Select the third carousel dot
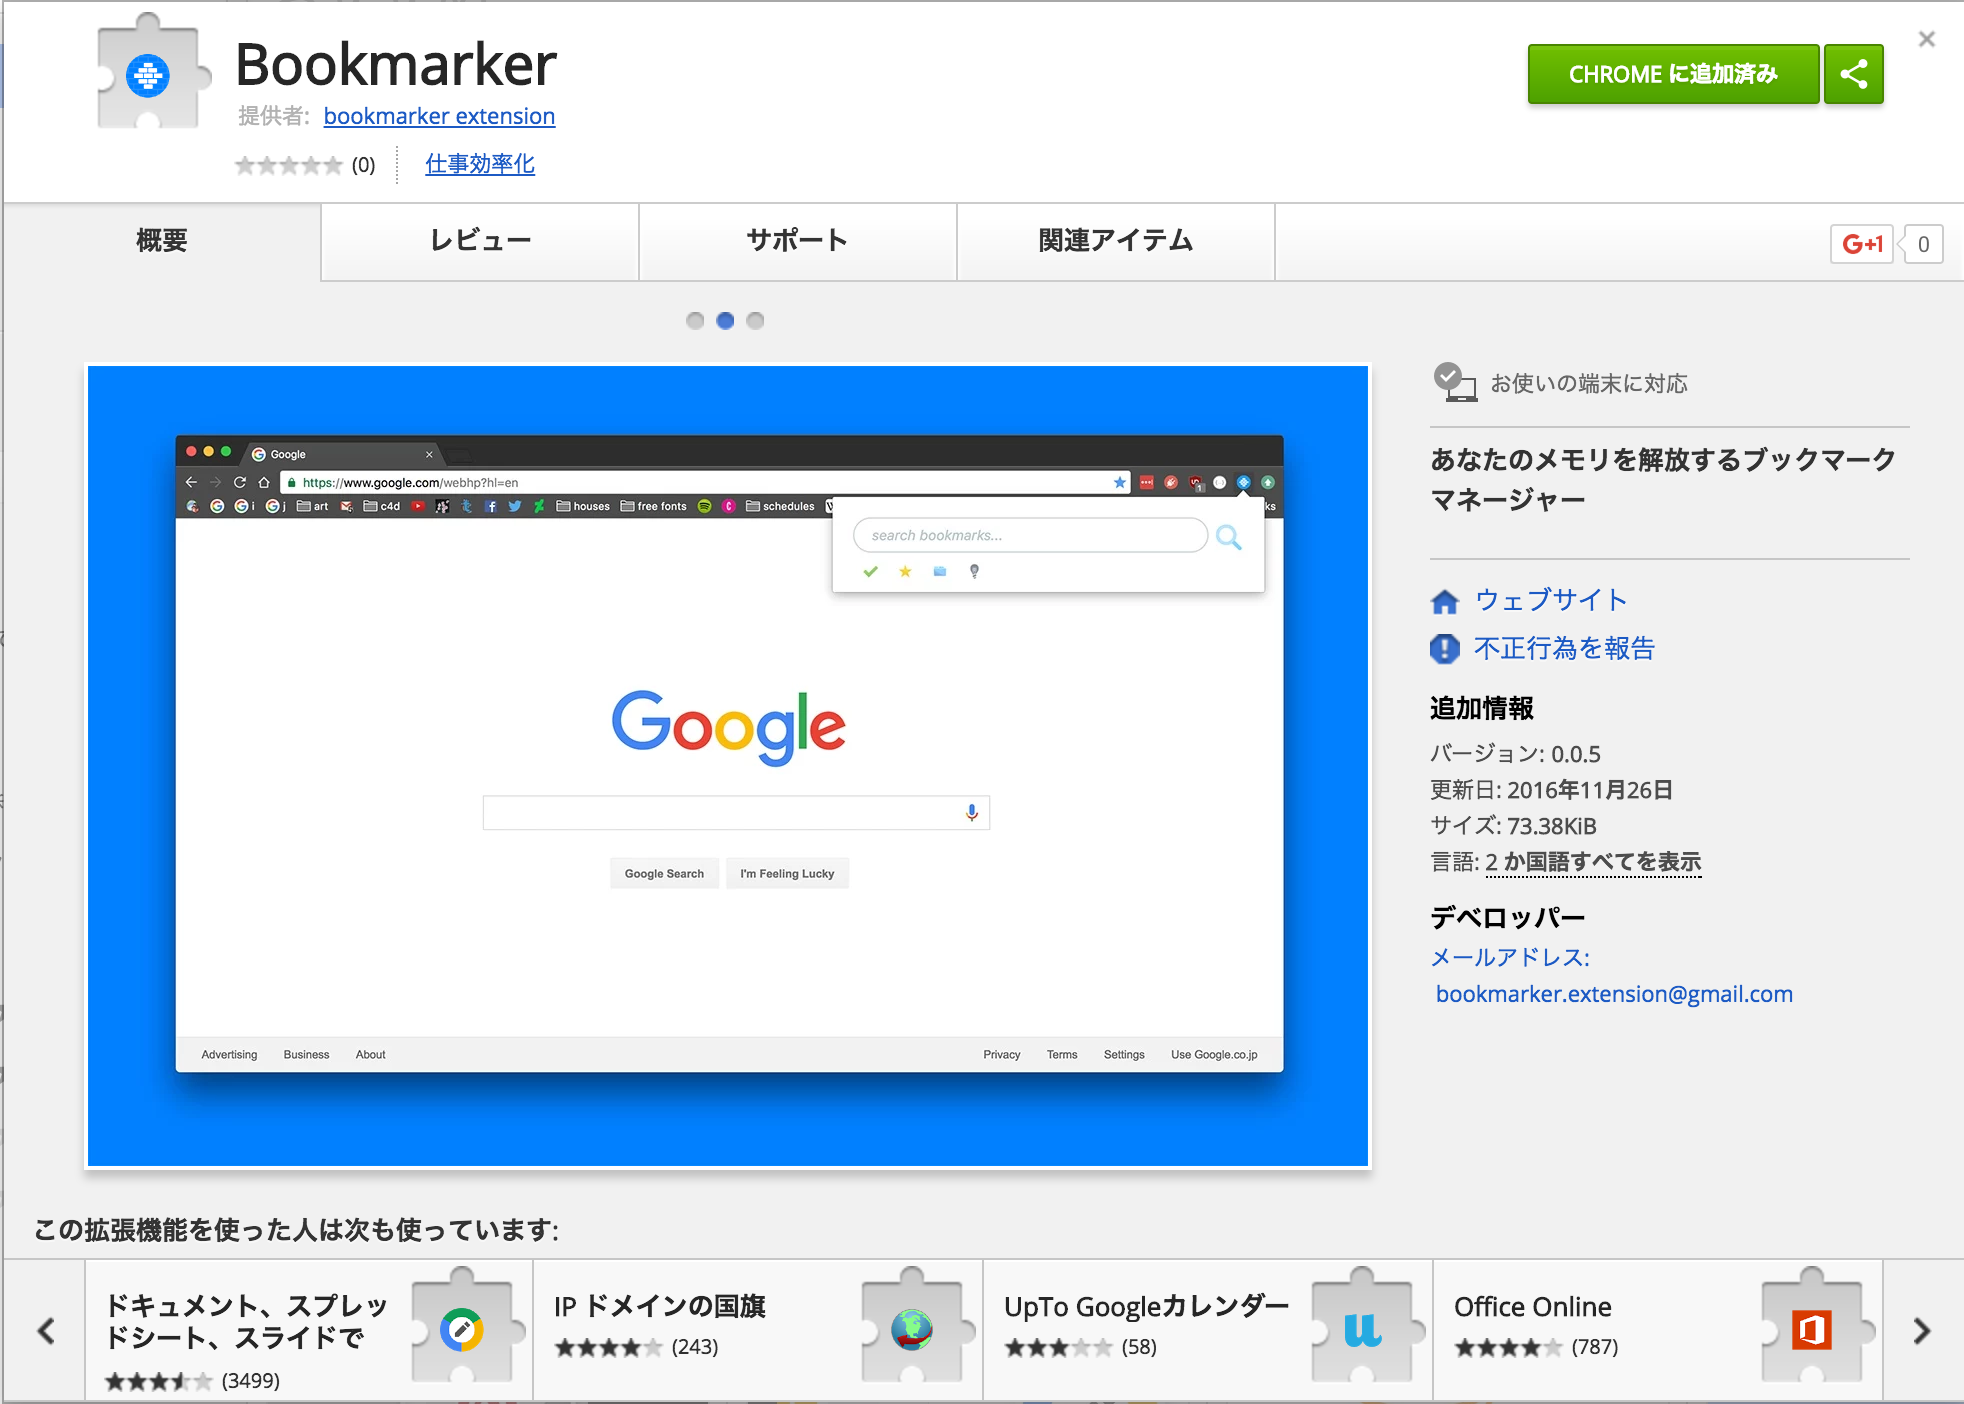The width and height of the screenshot is (1964, 1404). tap(755, 321)
